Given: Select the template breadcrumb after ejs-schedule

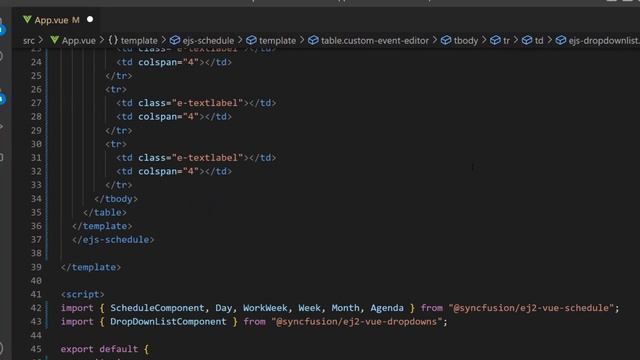Looking at the screenshot, I should [x=278, y=40].
